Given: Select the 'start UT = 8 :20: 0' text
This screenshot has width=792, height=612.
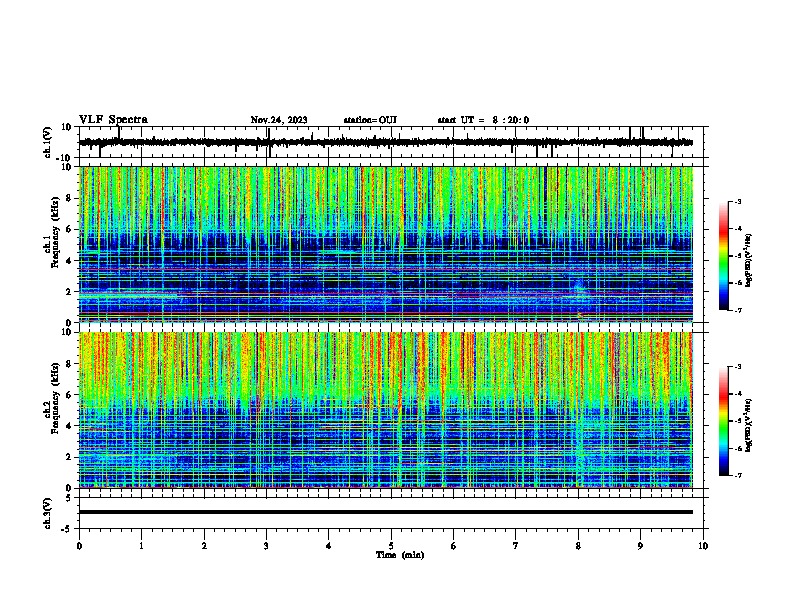Looking at the screenshot, I should click(x=483, y=120).
